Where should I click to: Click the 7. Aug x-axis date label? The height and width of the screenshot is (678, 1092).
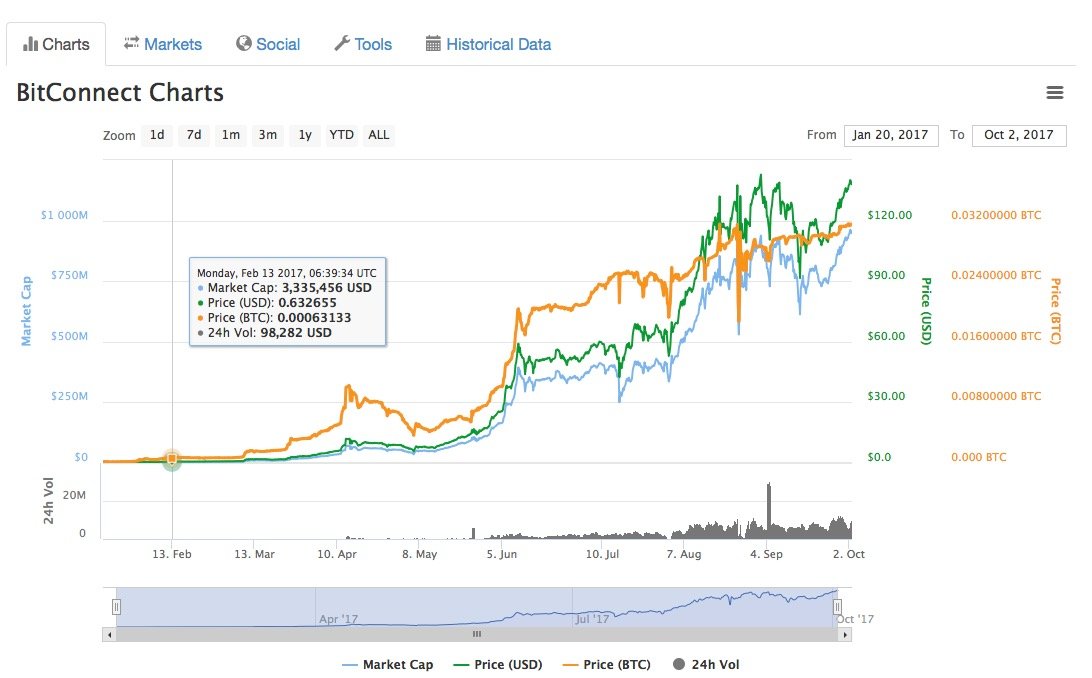coord(683,554)
